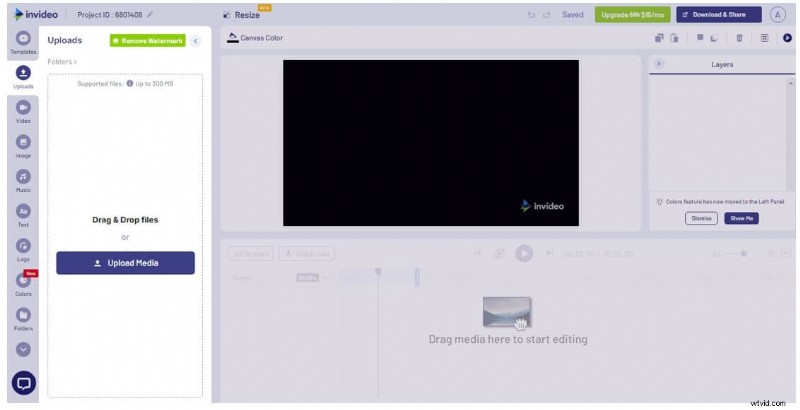Click the Upload Media button
Screen dimensions: 800x410
click(126, 263)
